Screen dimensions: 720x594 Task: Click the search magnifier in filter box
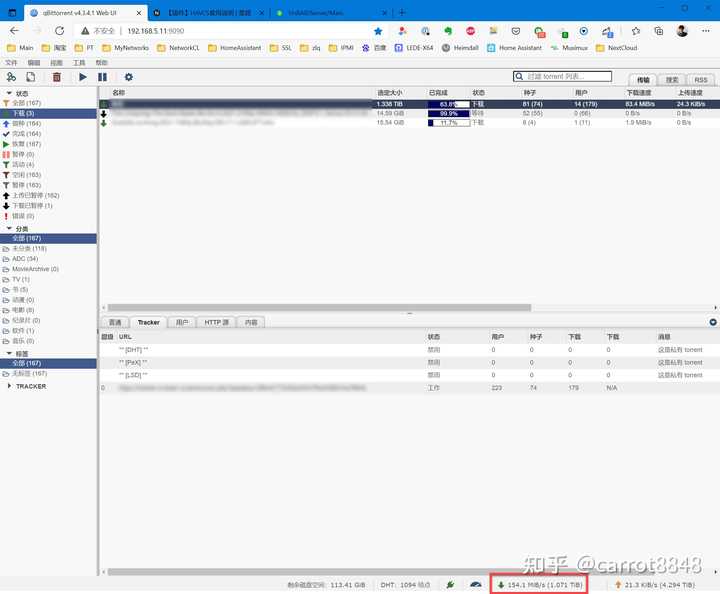pyautogui.click(x=519, y=76)
